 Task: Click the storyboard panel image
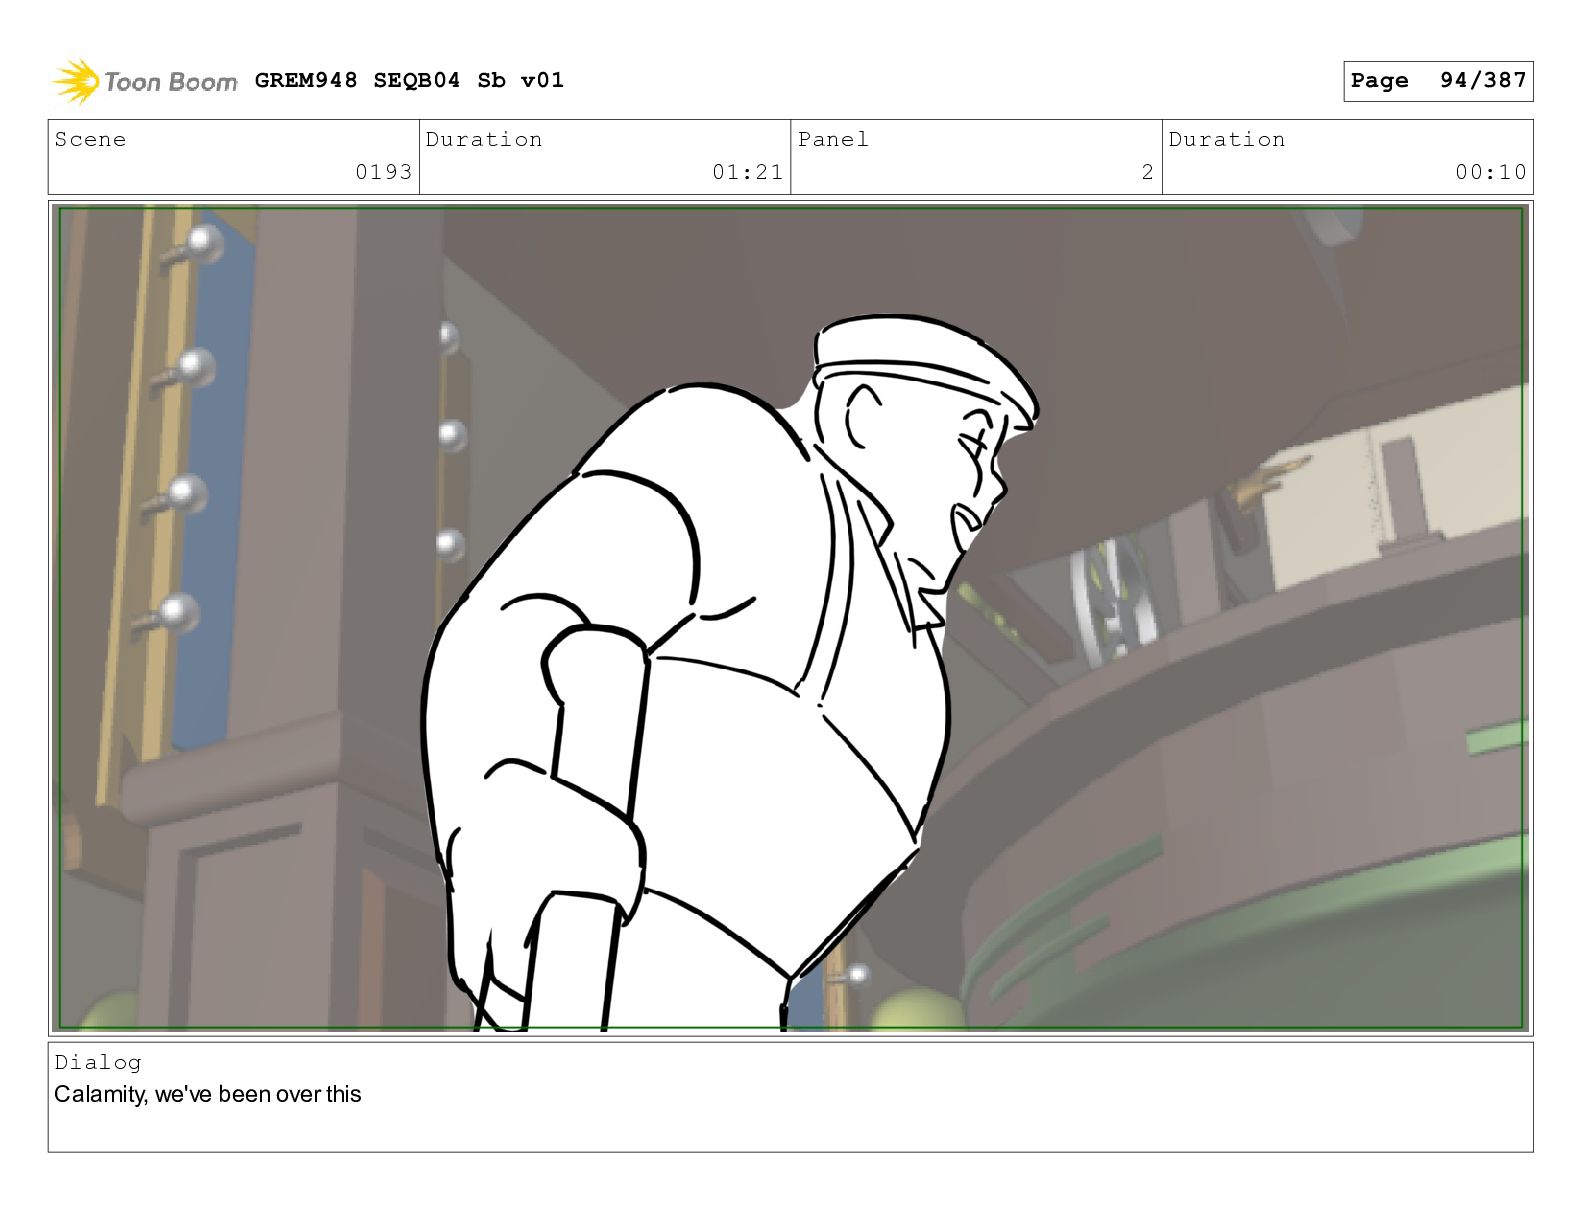[x=790, y=618]
